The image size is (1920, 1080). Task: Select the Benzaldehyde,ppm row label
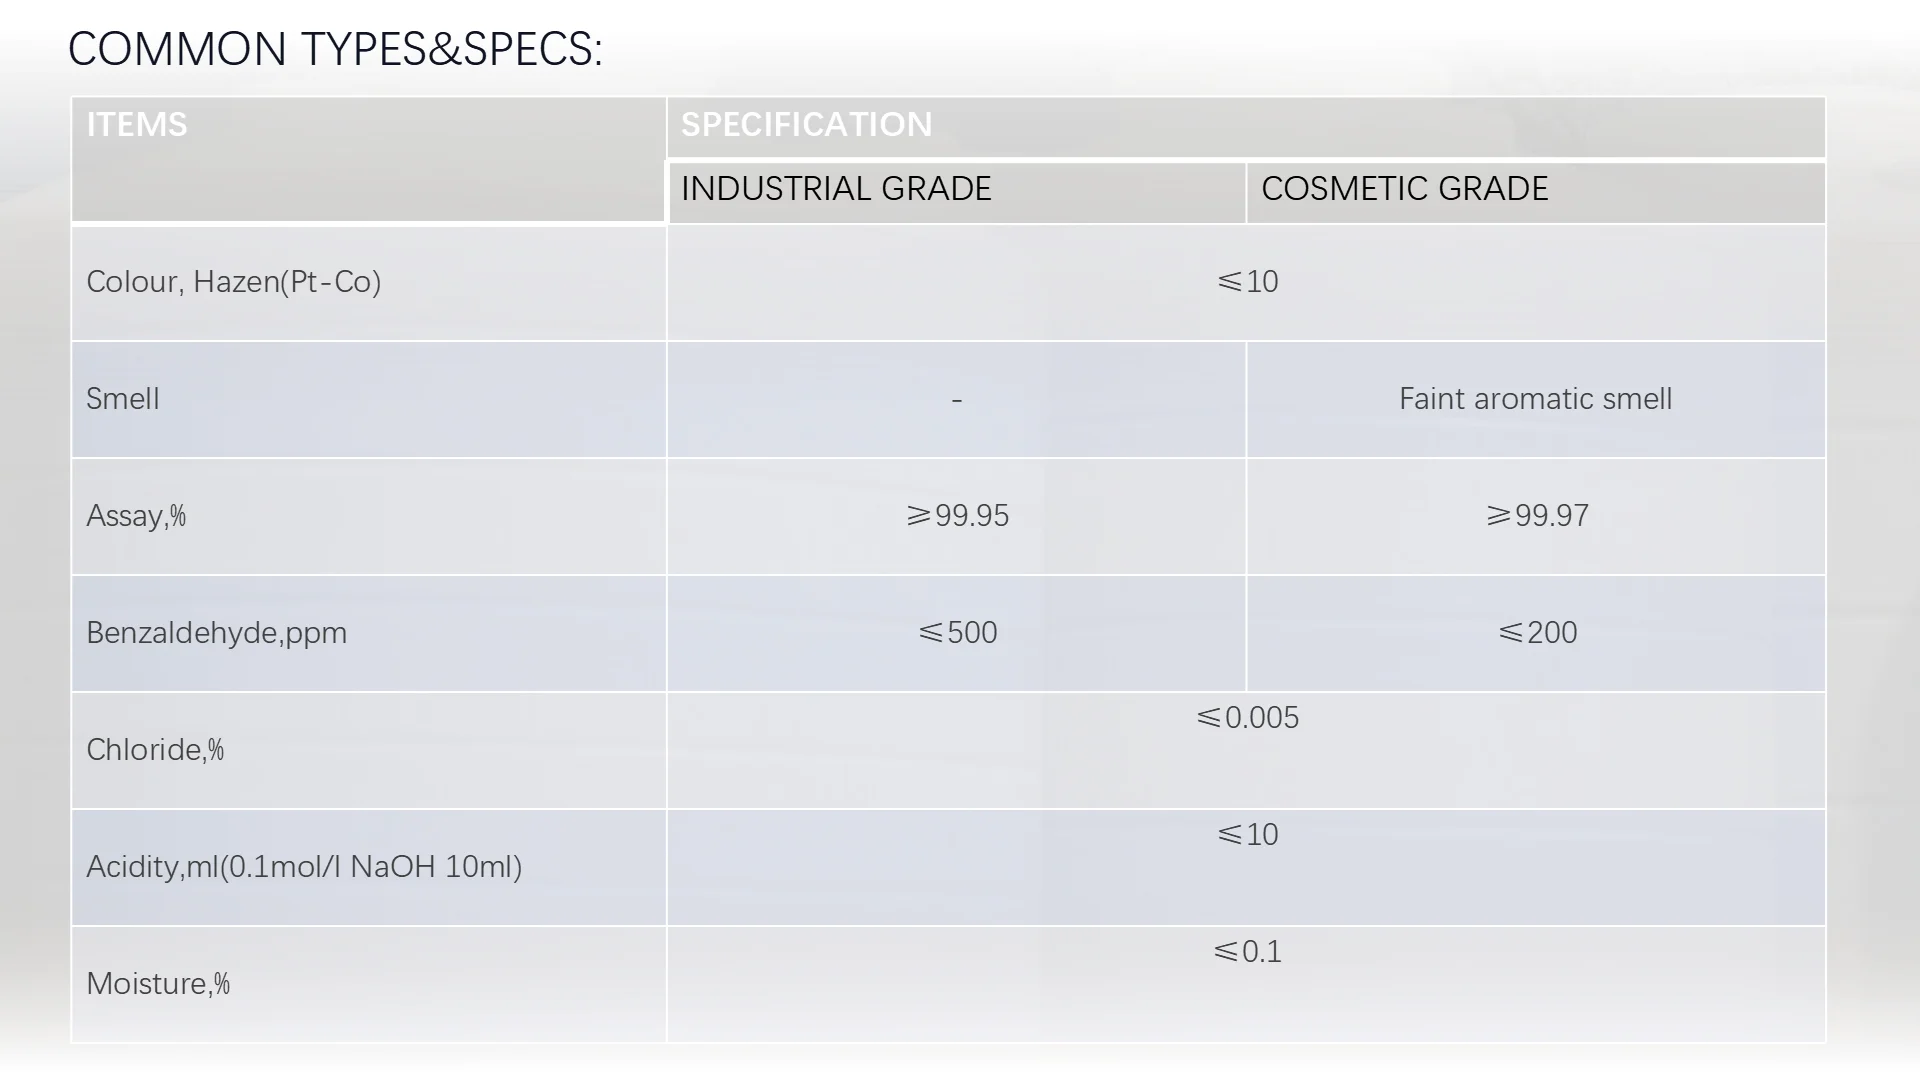click(216, 633)
